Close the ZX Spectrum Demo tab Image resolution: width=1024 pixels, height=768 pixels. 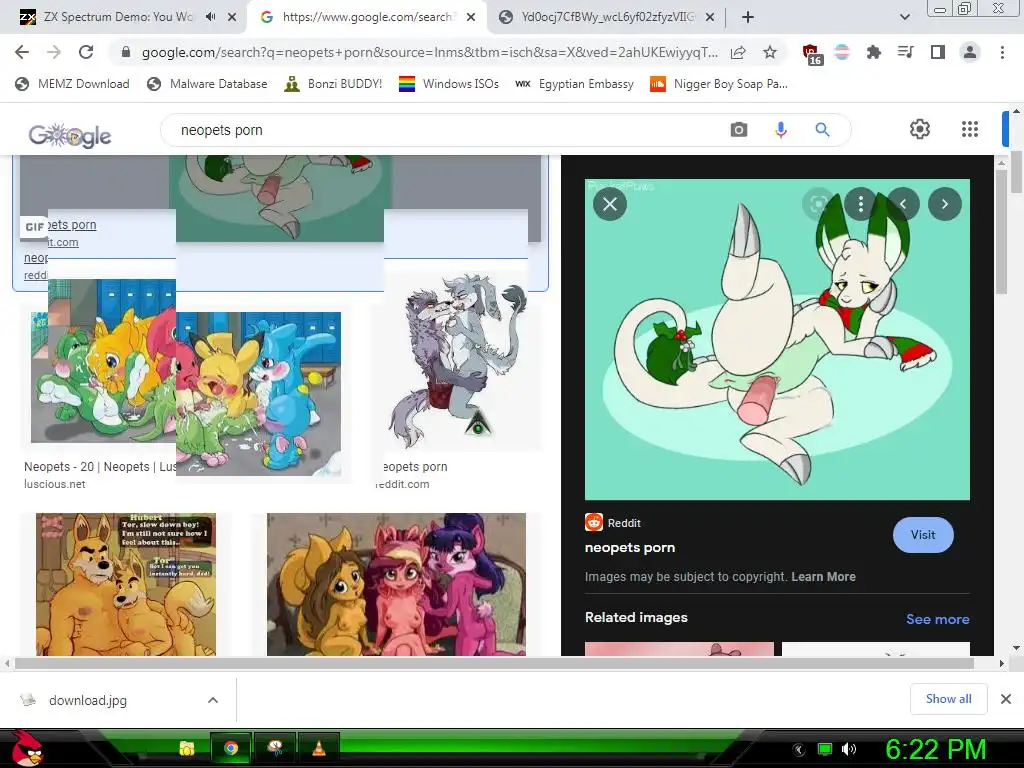tap(232, 17)
